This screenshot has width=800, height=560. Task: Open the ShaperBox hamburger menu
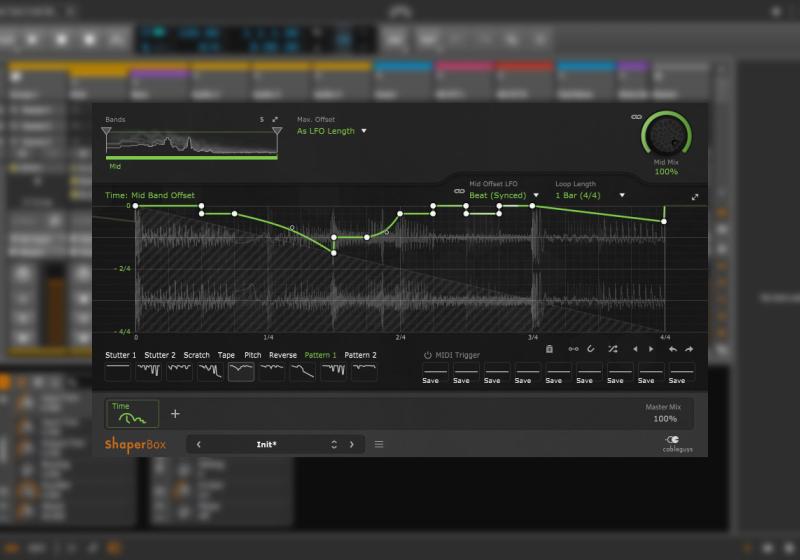[379, 444]
